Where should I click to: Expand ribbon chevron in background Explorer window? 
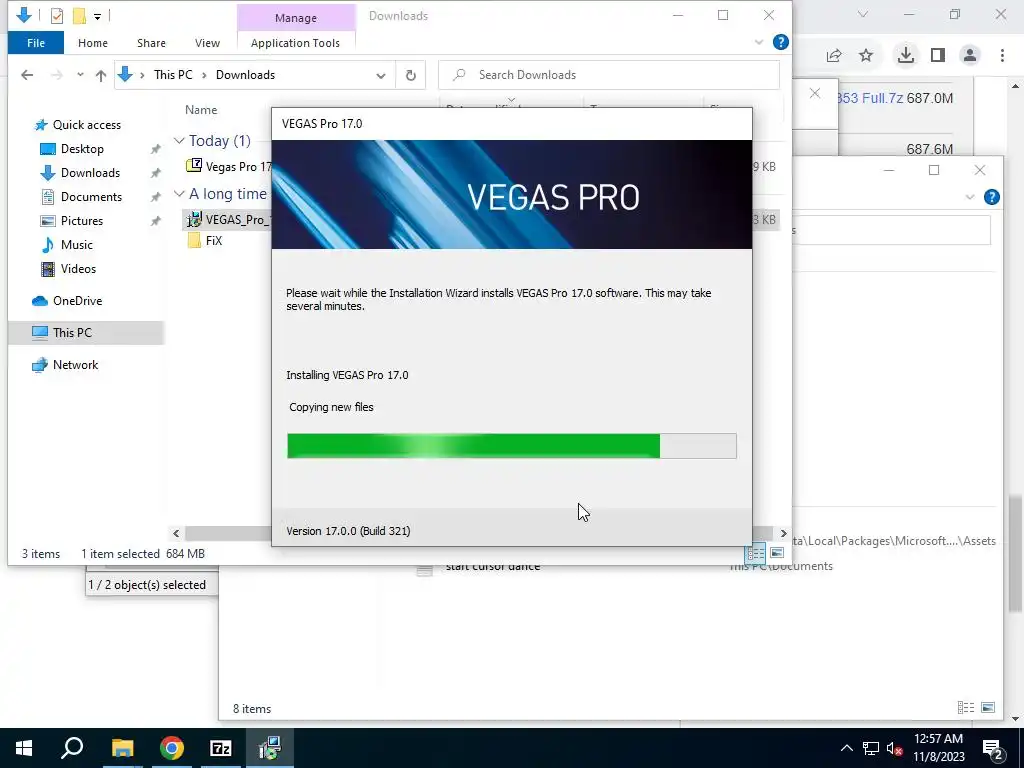[x=970, y=197]
